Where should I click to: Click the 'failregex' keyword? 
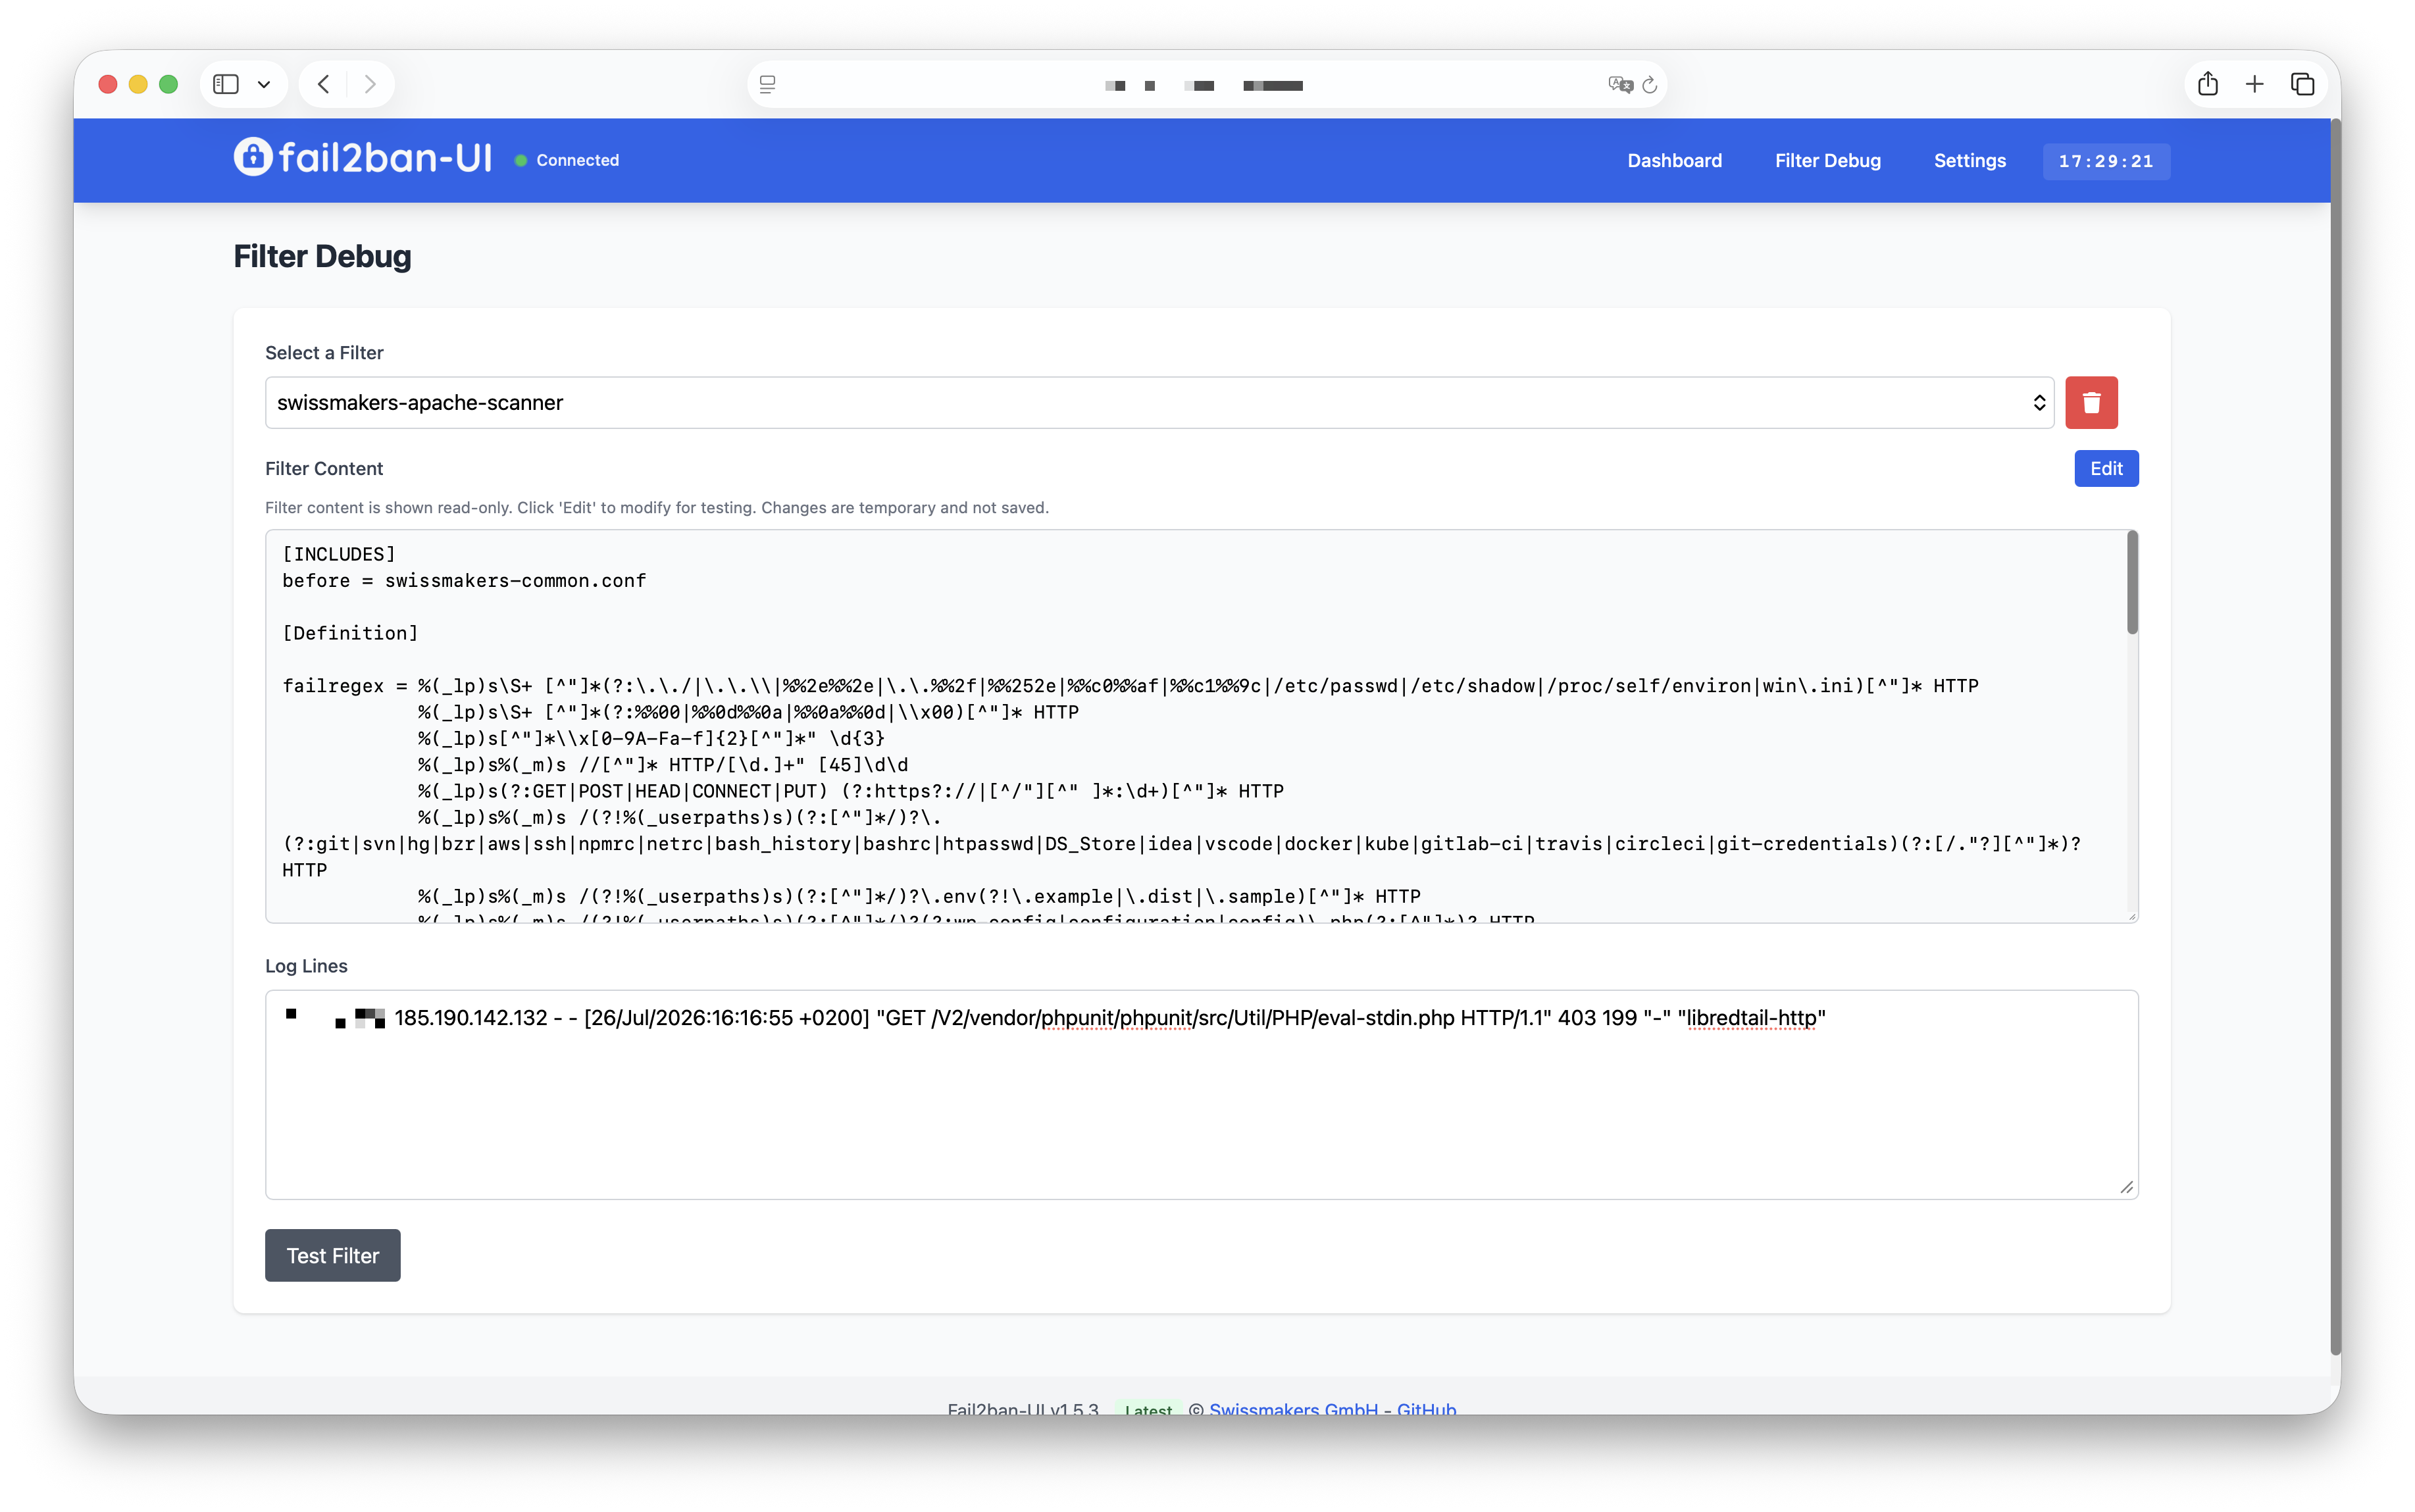point(333,686)
